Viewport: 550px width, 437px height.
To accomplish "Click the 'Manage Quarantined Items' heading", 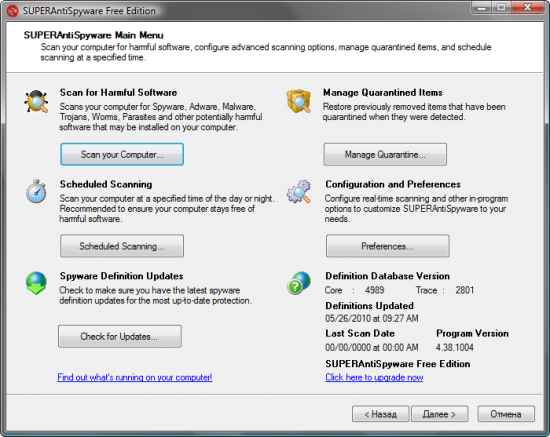I will pos(383,93).
